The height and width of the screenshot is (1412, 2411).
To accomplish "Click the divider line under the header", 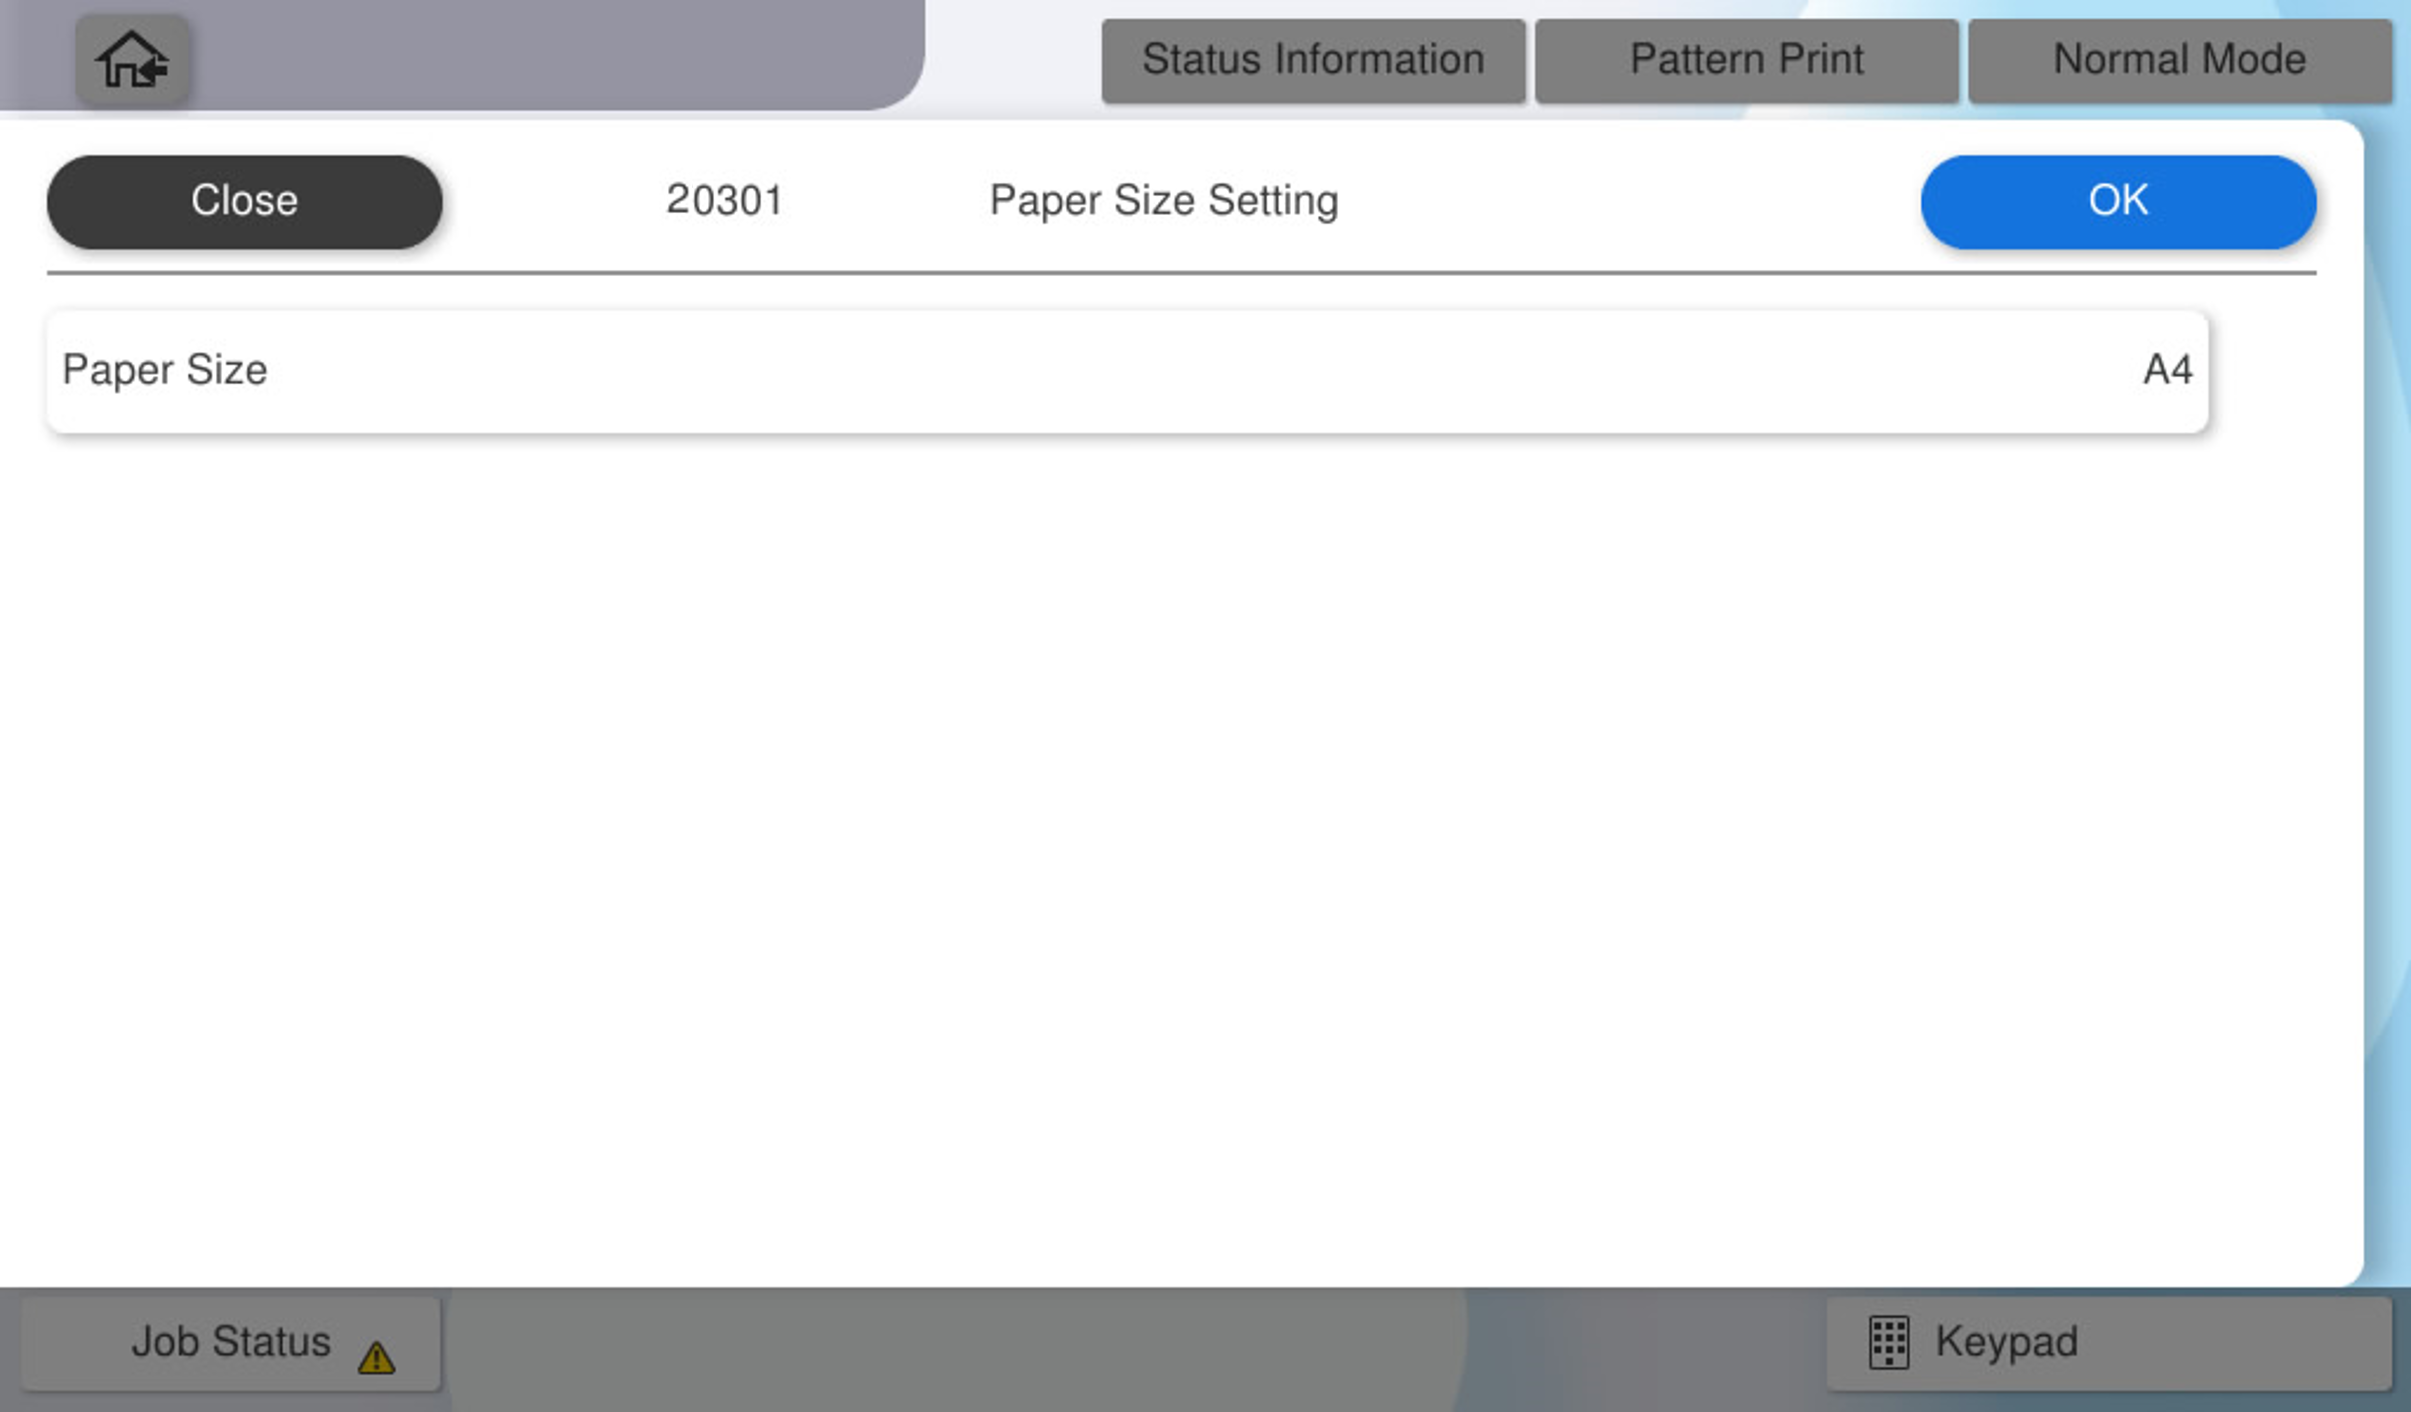I will pos(1180,272).
